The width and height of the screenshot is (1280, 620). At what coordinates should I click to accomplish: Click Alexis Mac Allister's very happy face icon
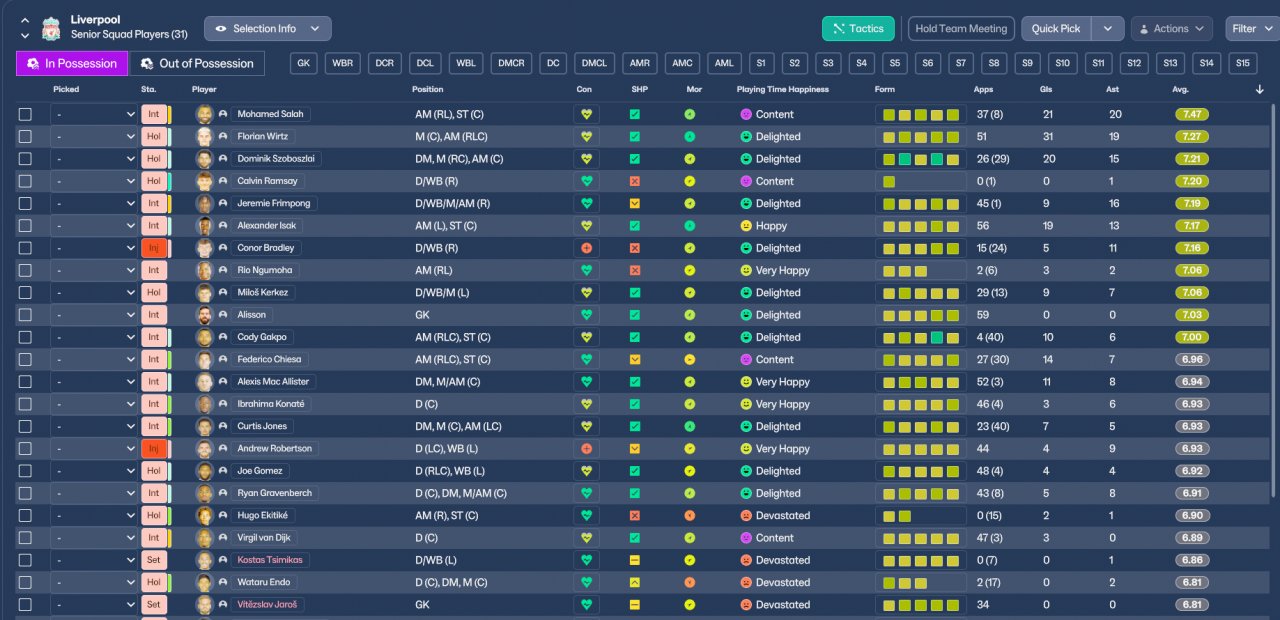point(745,382)
